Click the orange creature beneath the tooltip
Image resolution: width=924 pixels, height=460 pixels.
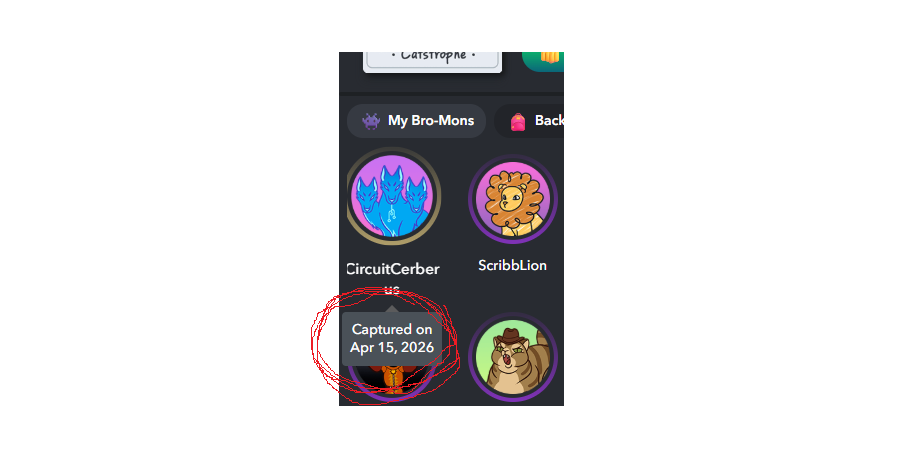(392, 379)
